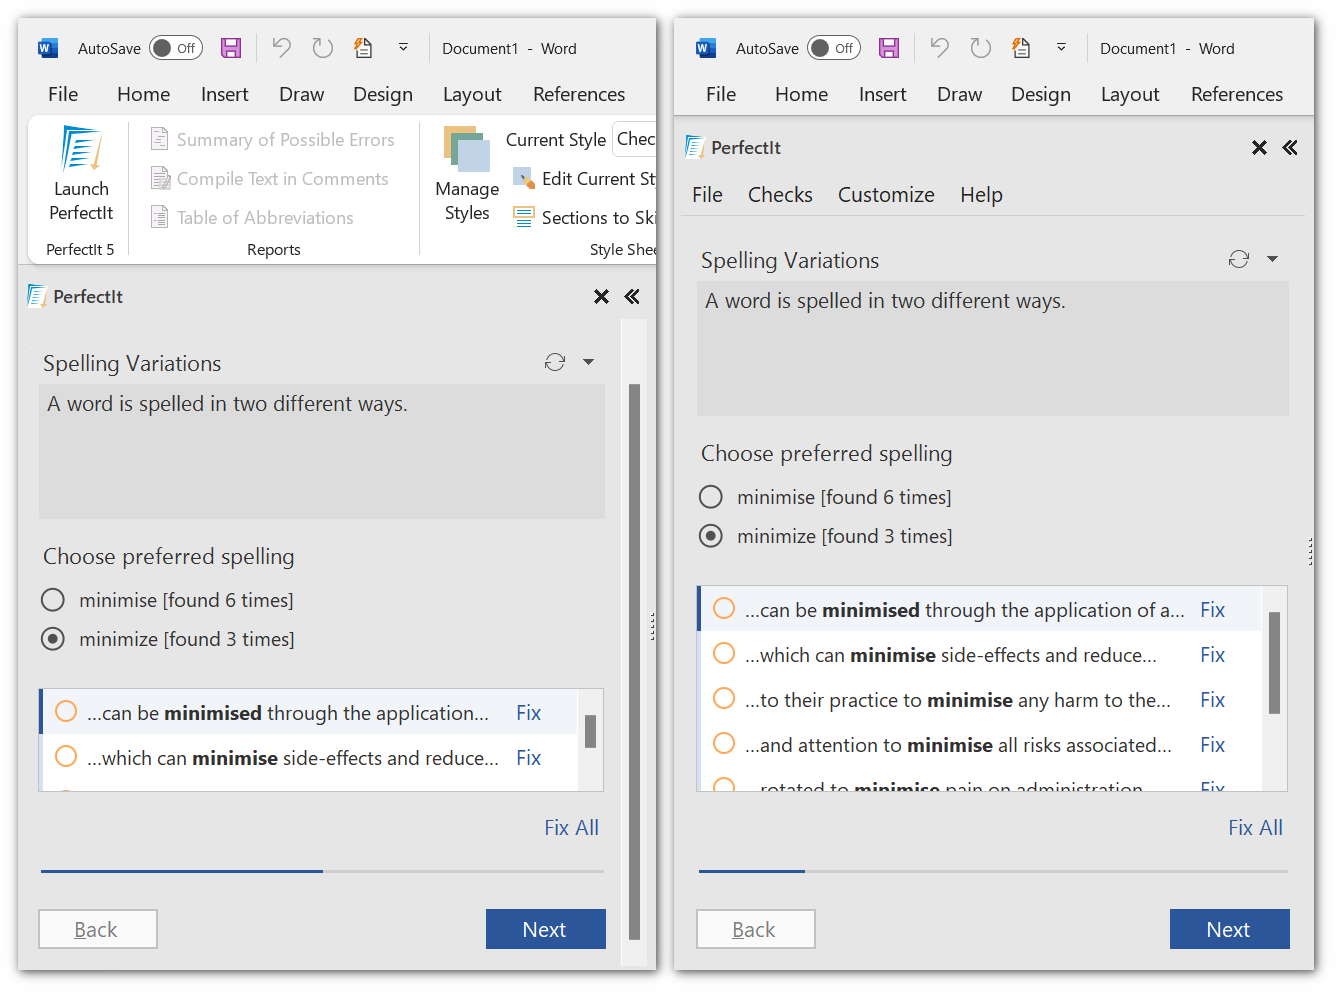This screenshot has width=1336, height=993.
Task: Click the Touch/Mouse Mode icon in left window
Action: (363, 48)
